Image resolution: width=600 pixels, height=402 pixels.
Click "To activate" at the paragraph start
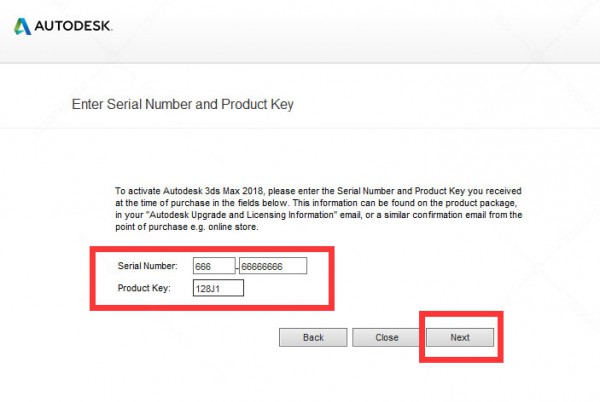[136, 189]
